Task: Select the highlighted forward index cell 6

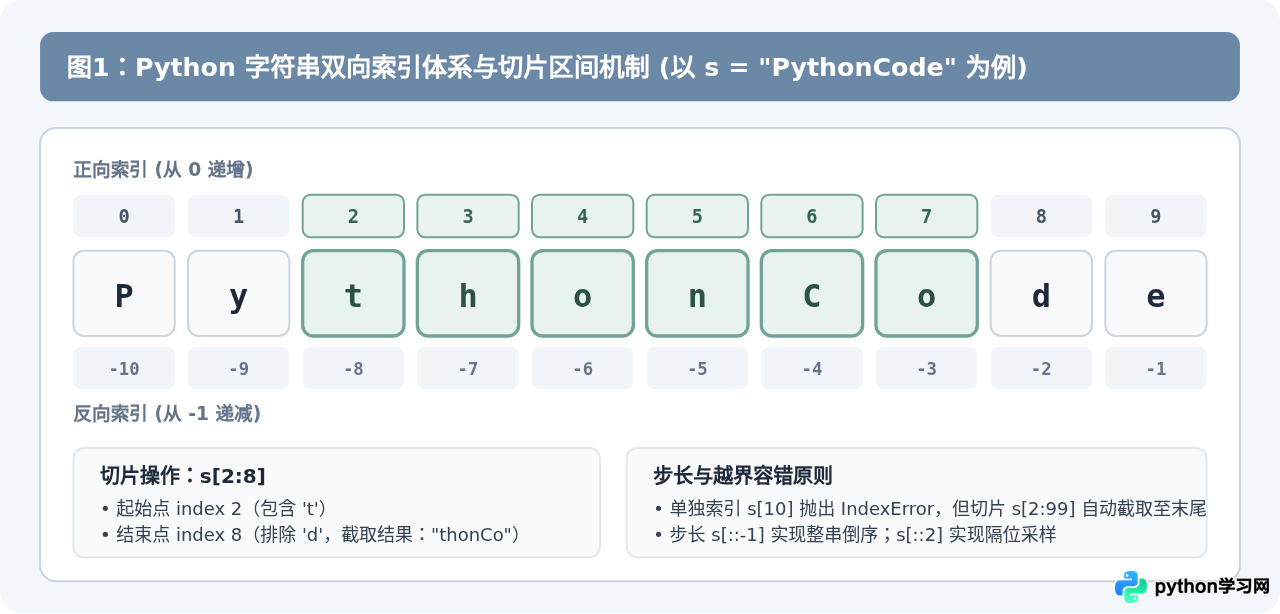Action: tap(812, 216)
